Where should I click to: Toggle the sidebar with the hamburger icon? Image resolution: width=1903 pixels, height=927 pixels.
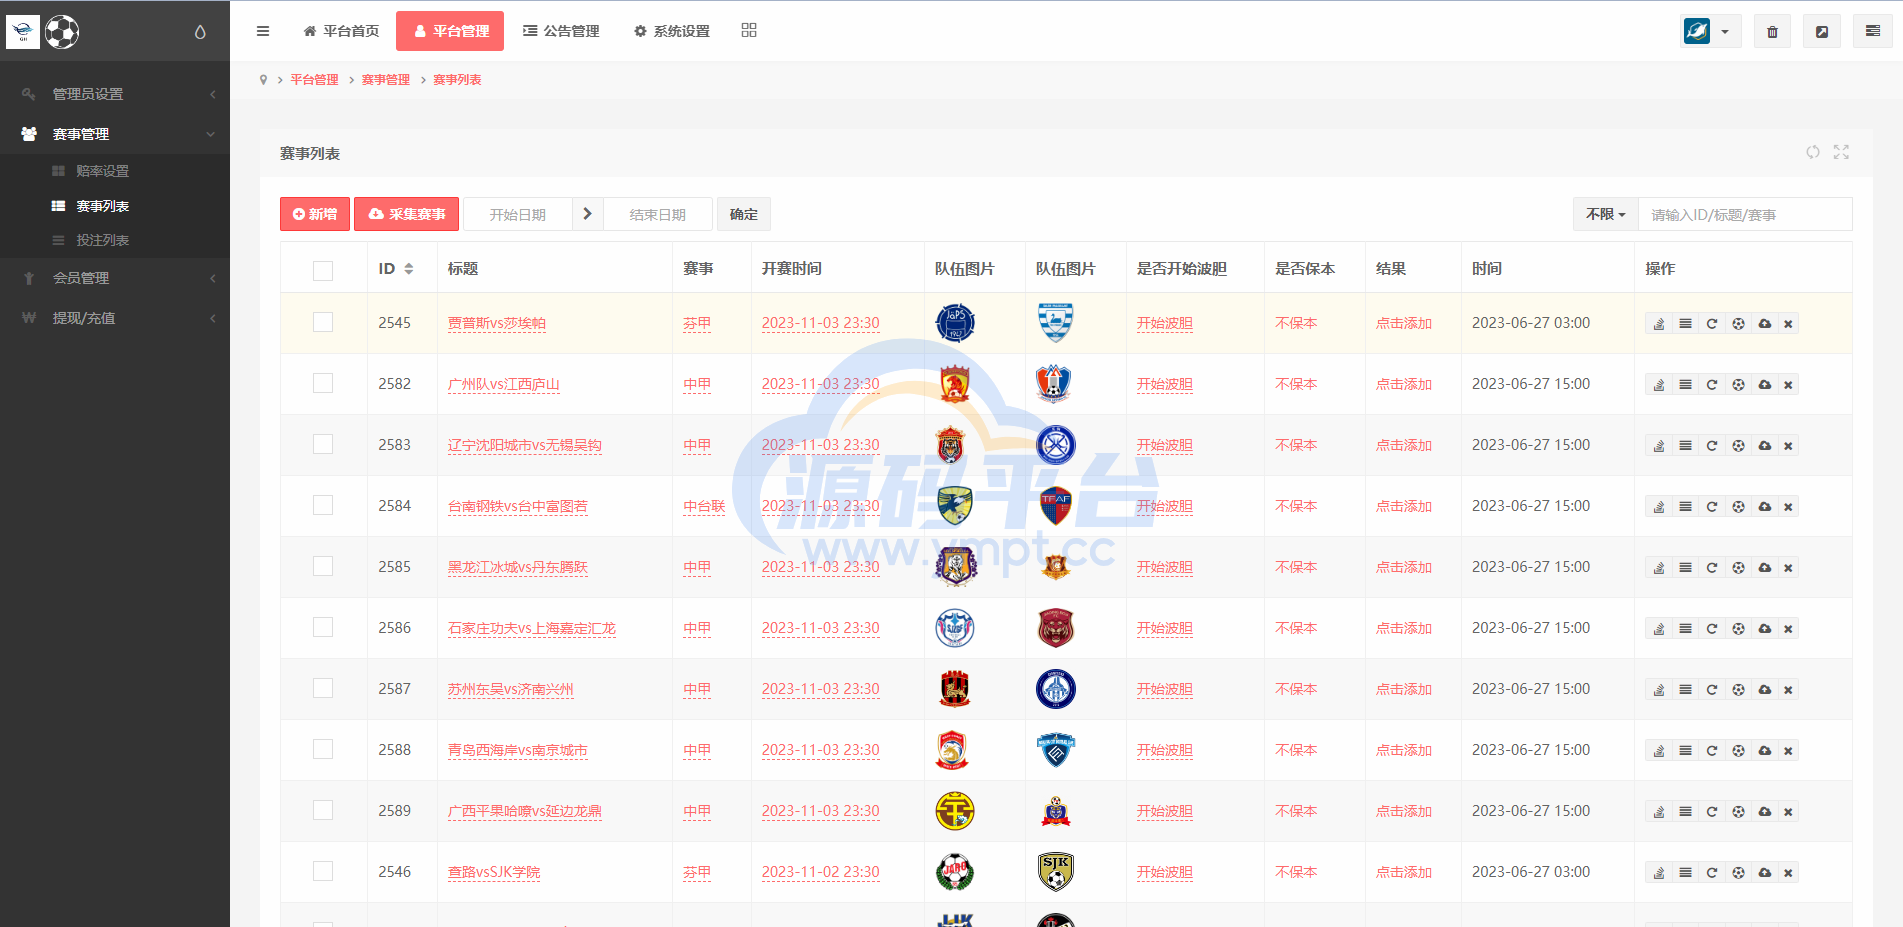coord(263,31)
